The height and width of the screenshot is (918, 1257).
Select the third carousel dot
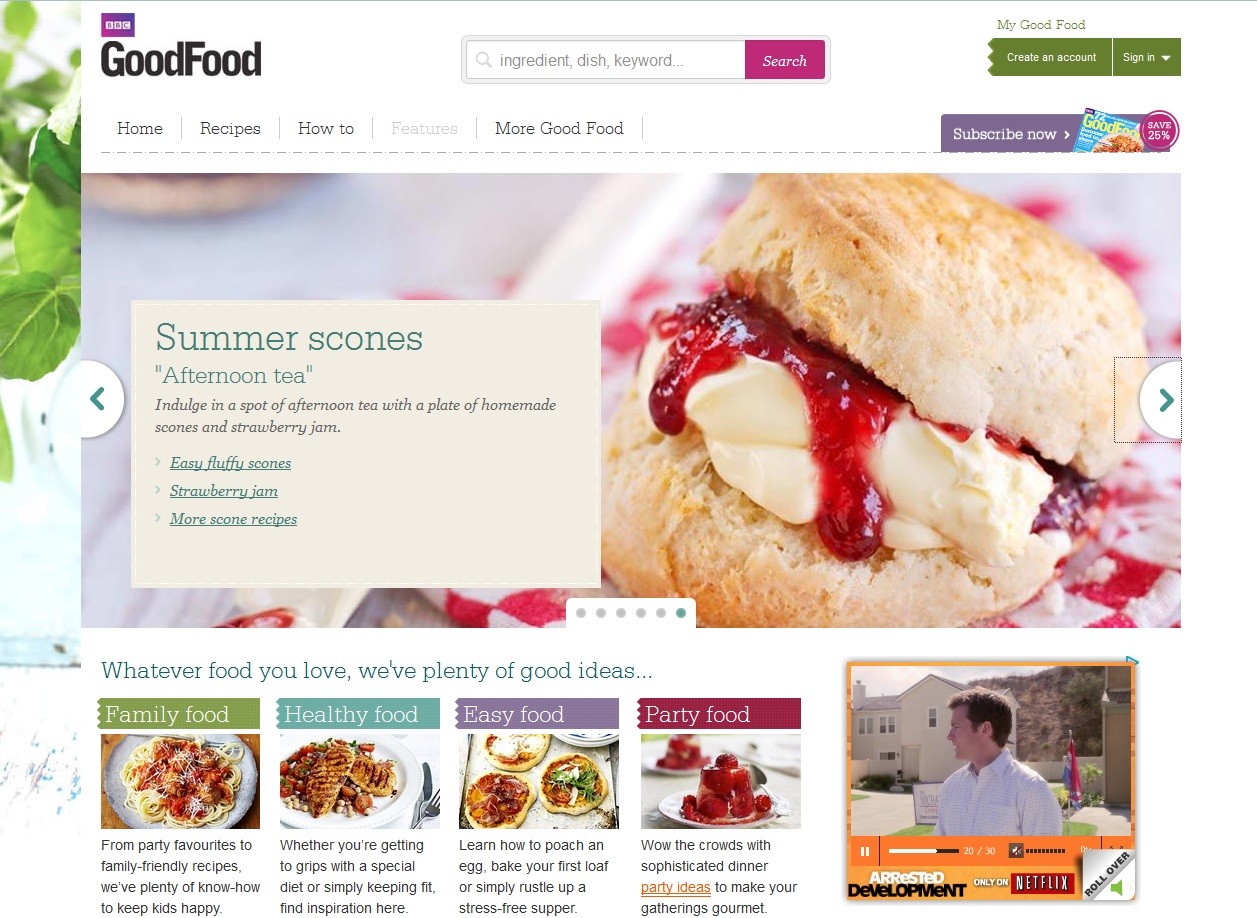[x=621, y=613]
